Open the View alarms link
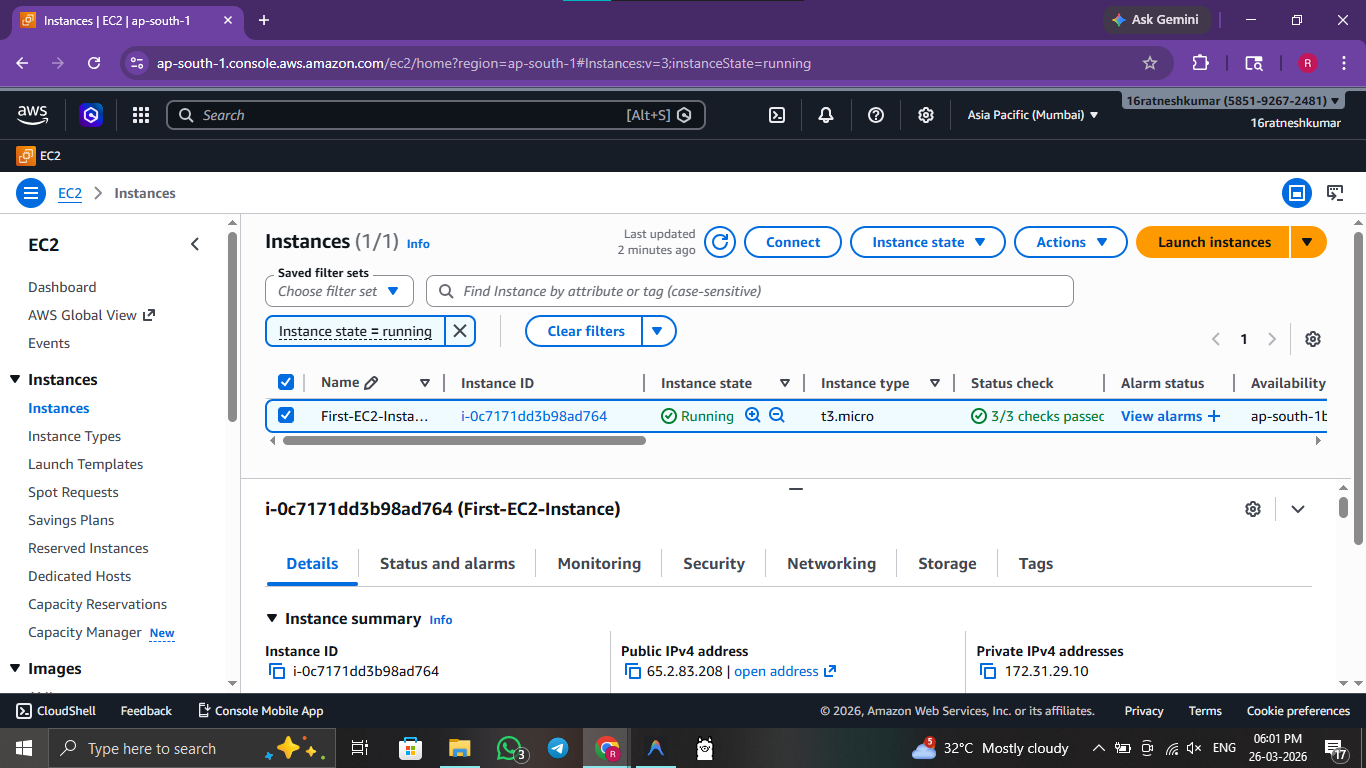The image size is (1366, 768). tap(1161, 416)
